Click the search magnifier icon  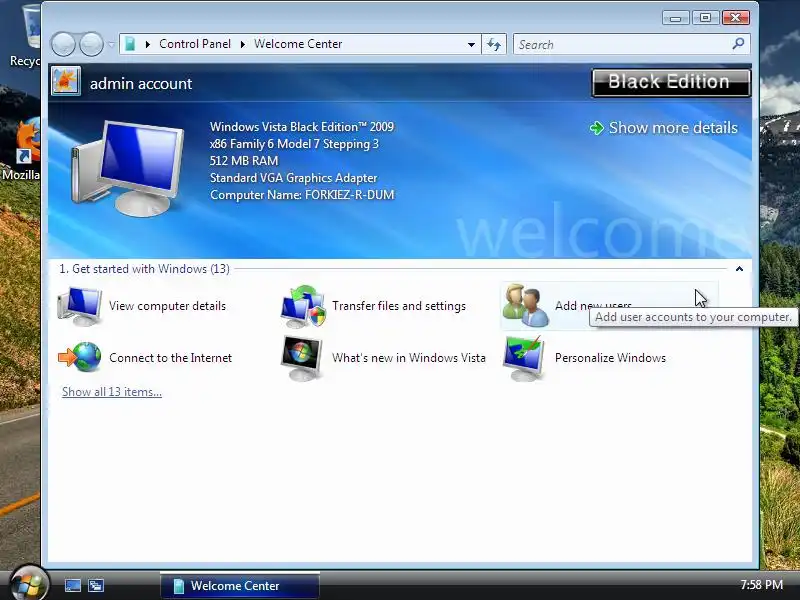pos(738,44)
